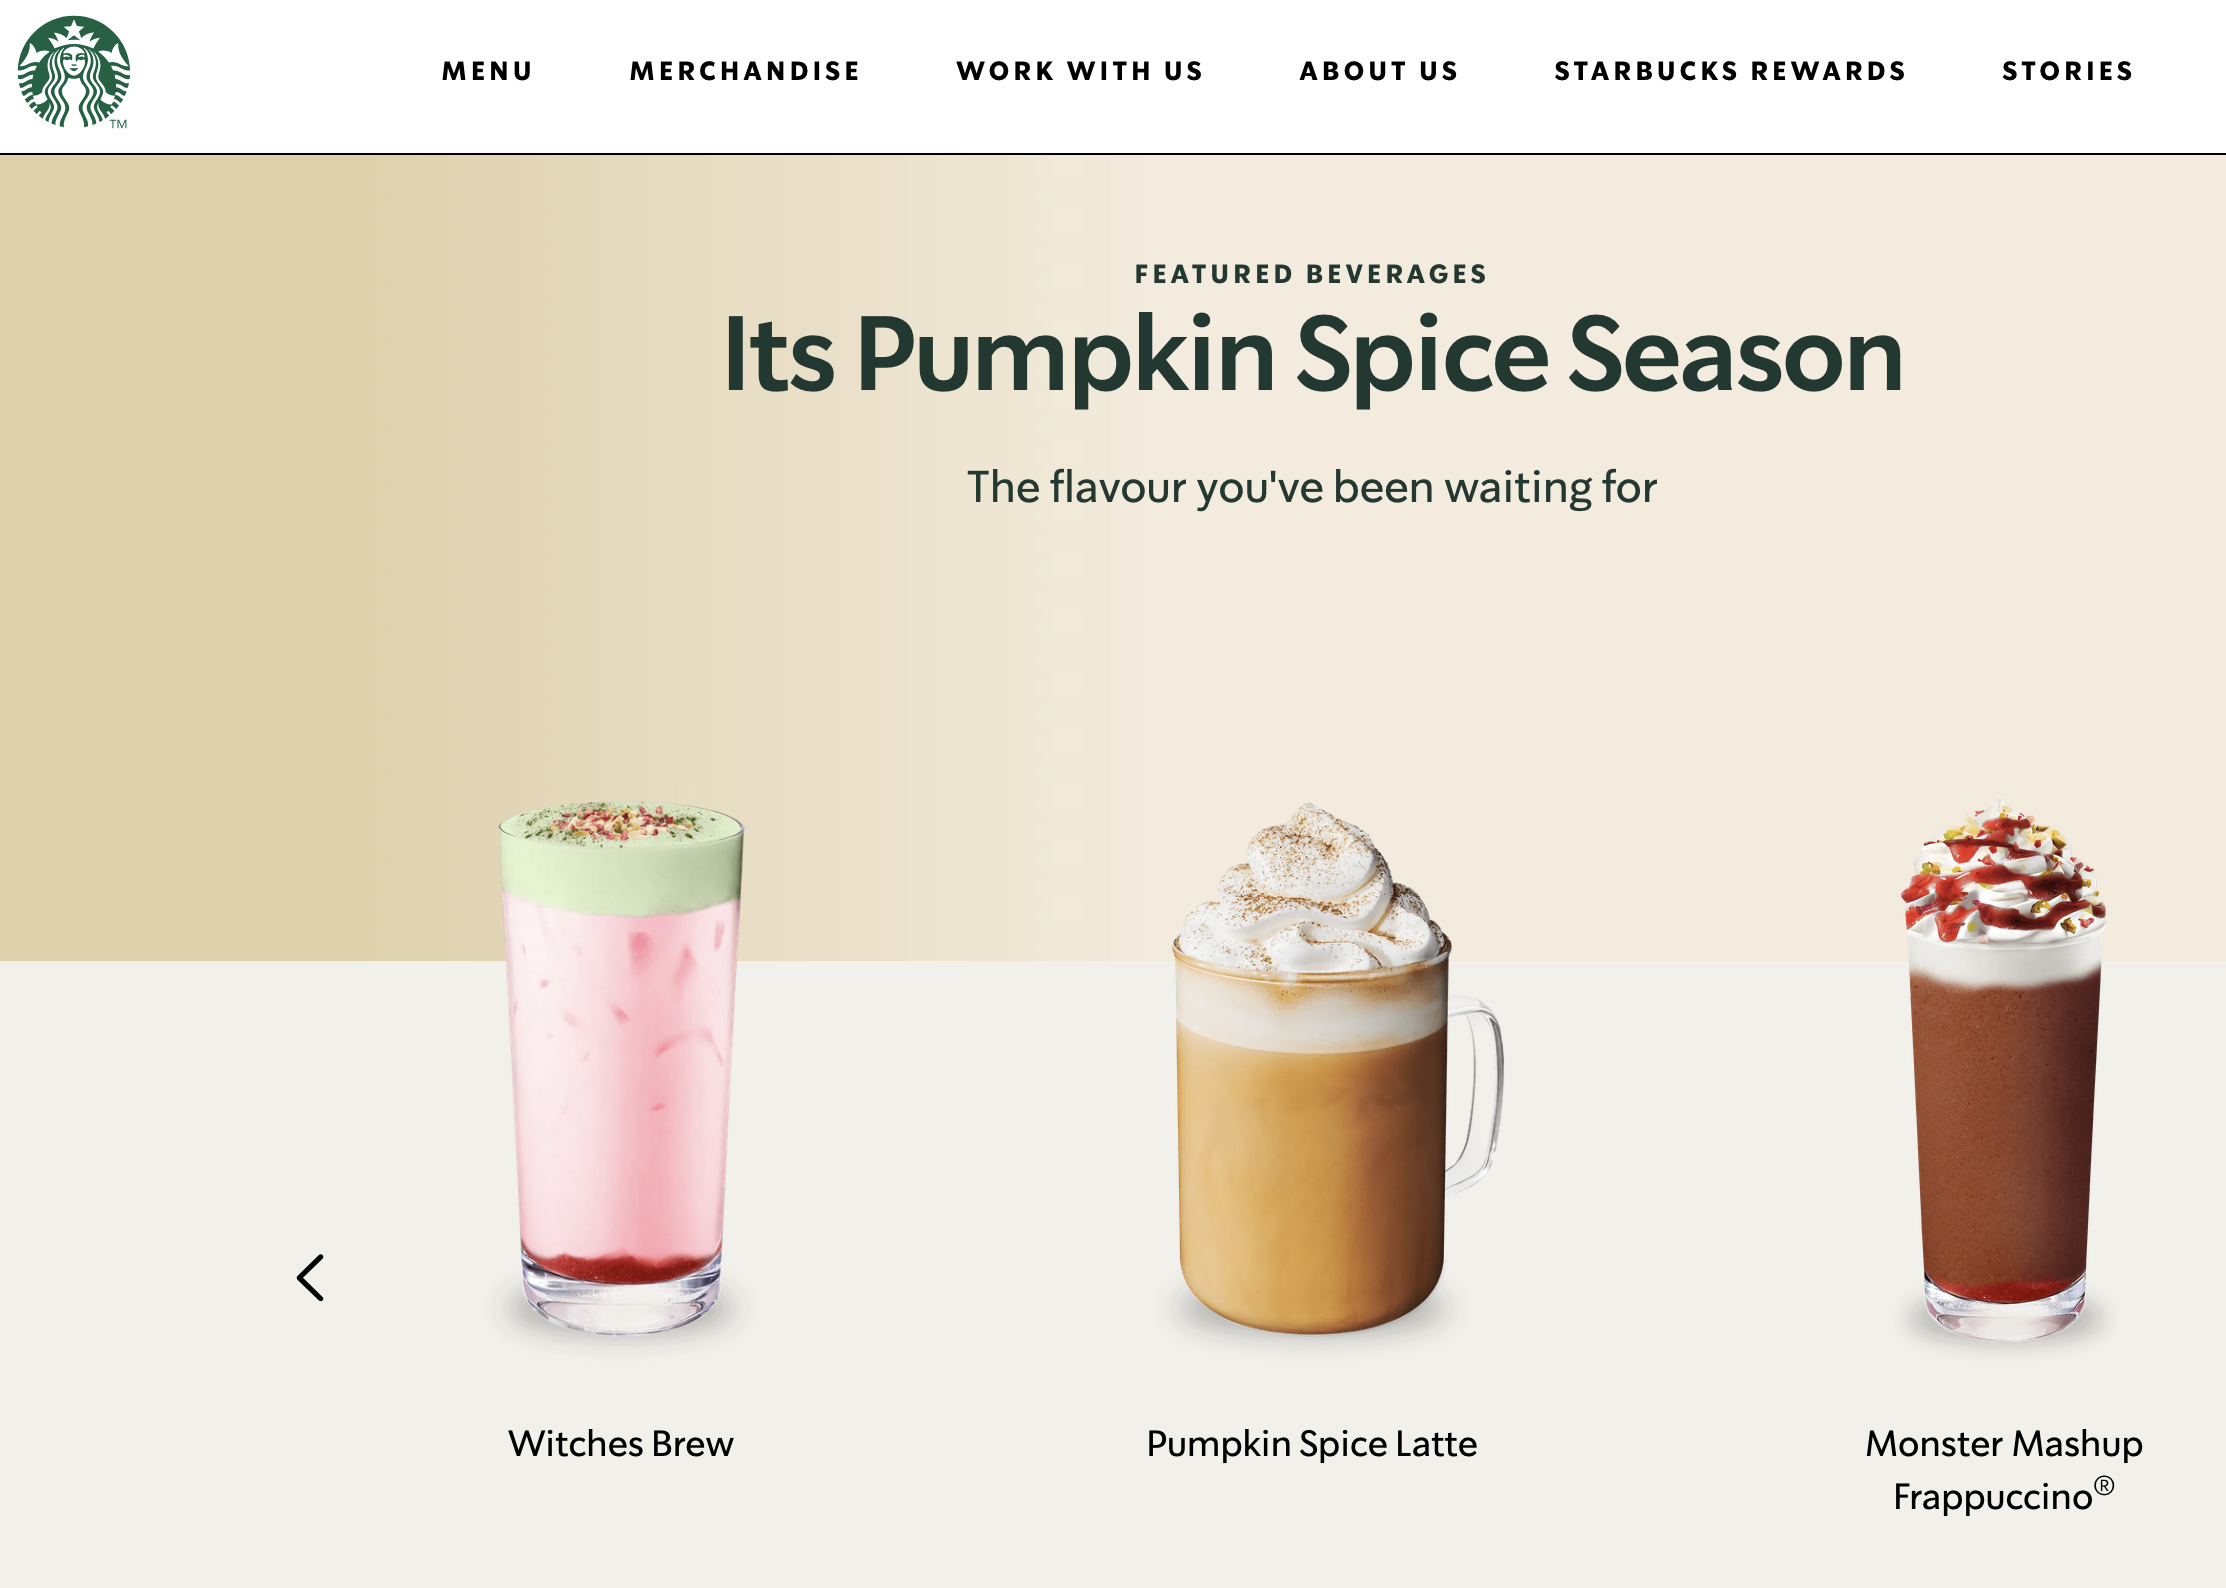2226x1588 pixels.
Task: Click the Witches Brew drink image
Action: 621,1067
